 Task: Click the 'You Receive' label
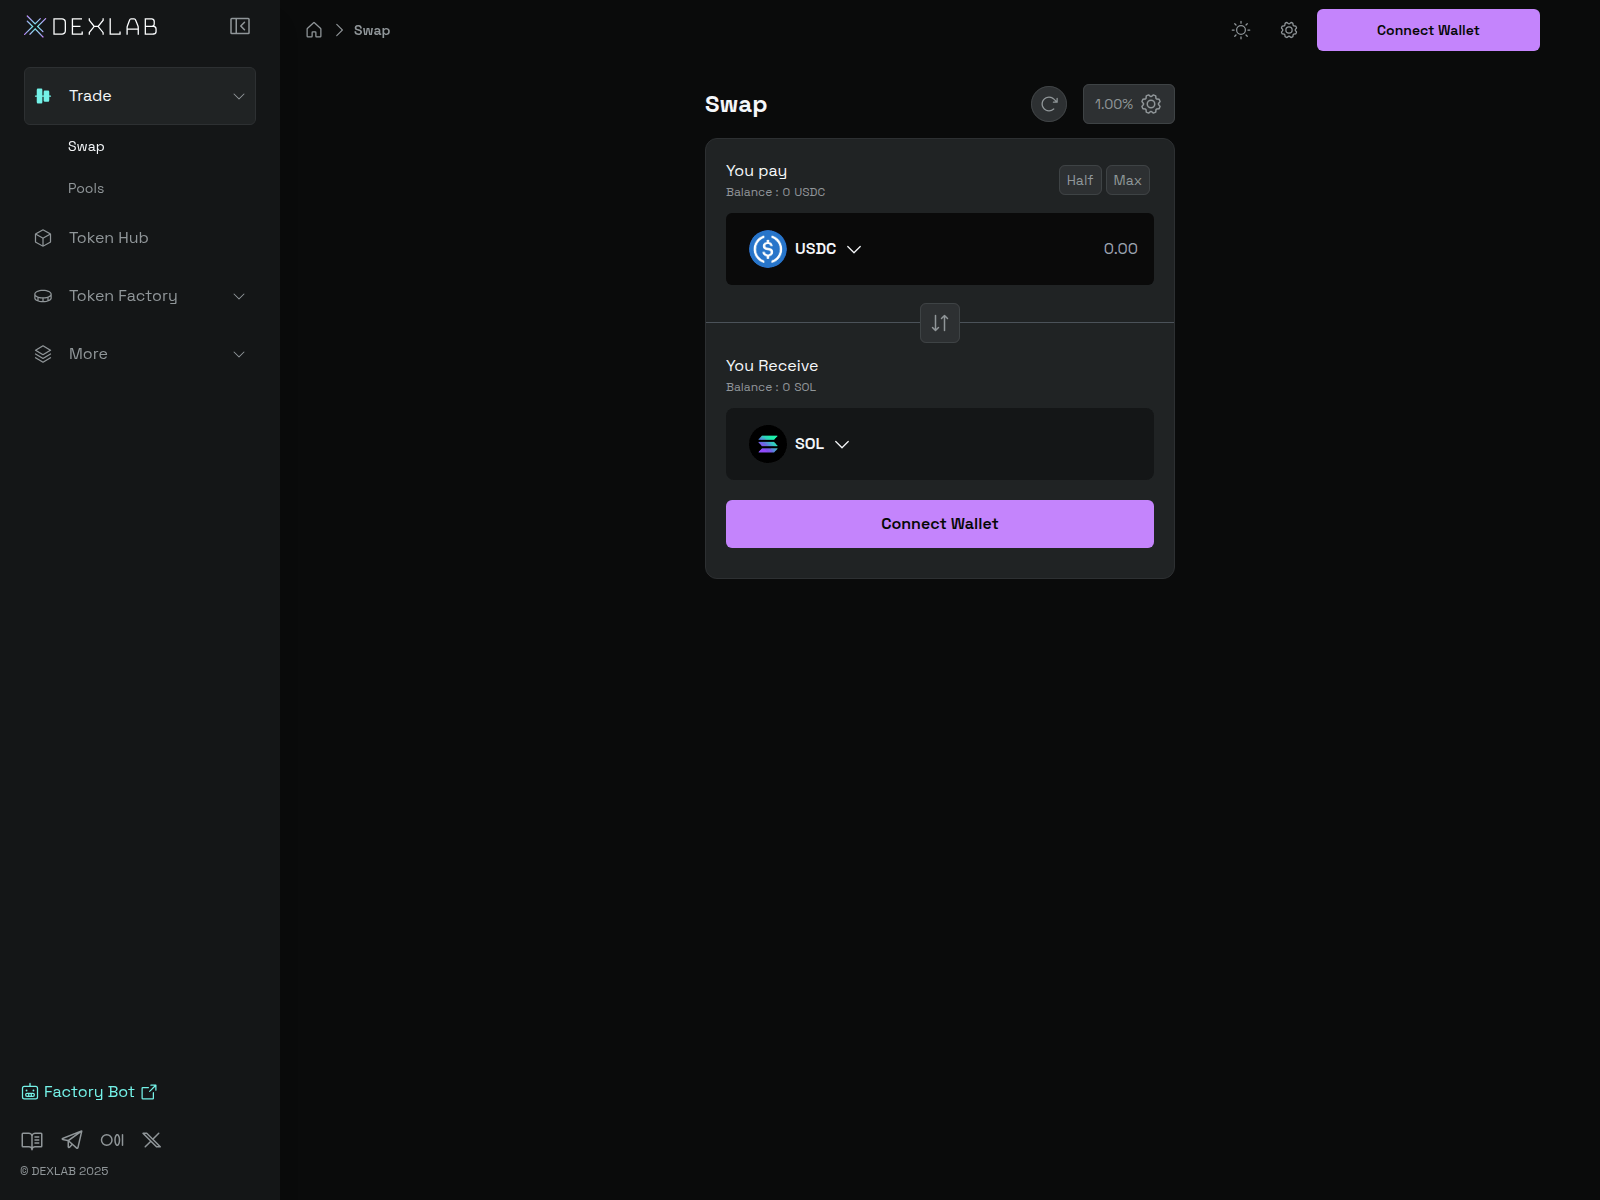(772, 366)
